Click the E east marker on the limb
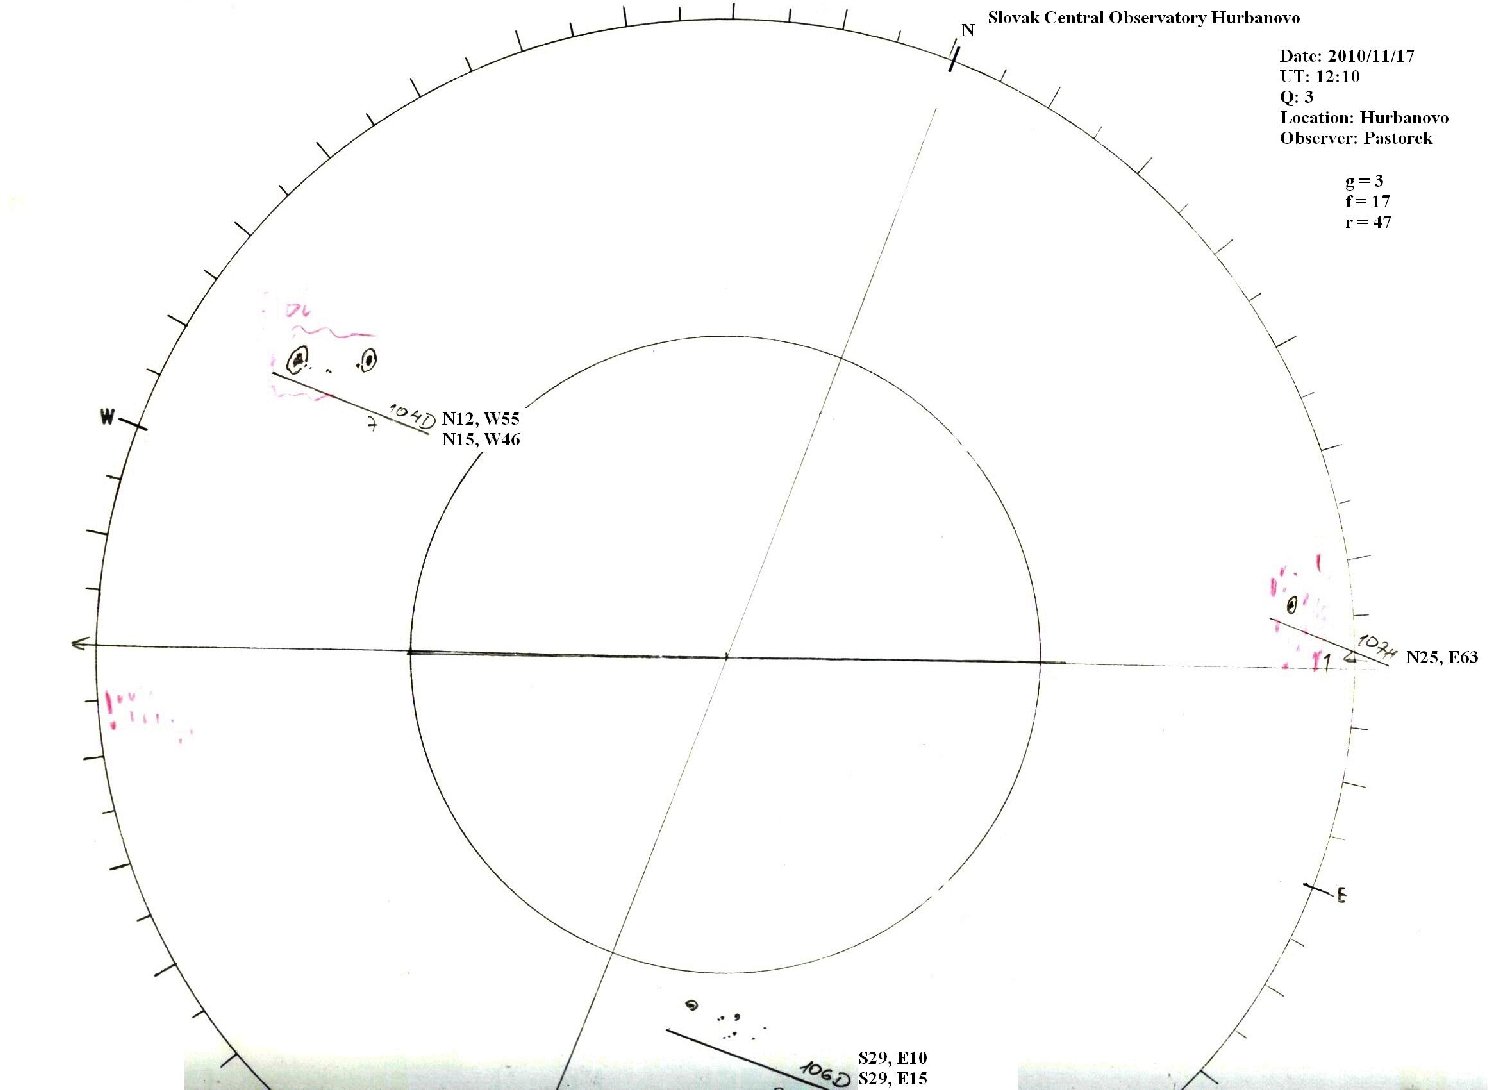 point(1341,896)
